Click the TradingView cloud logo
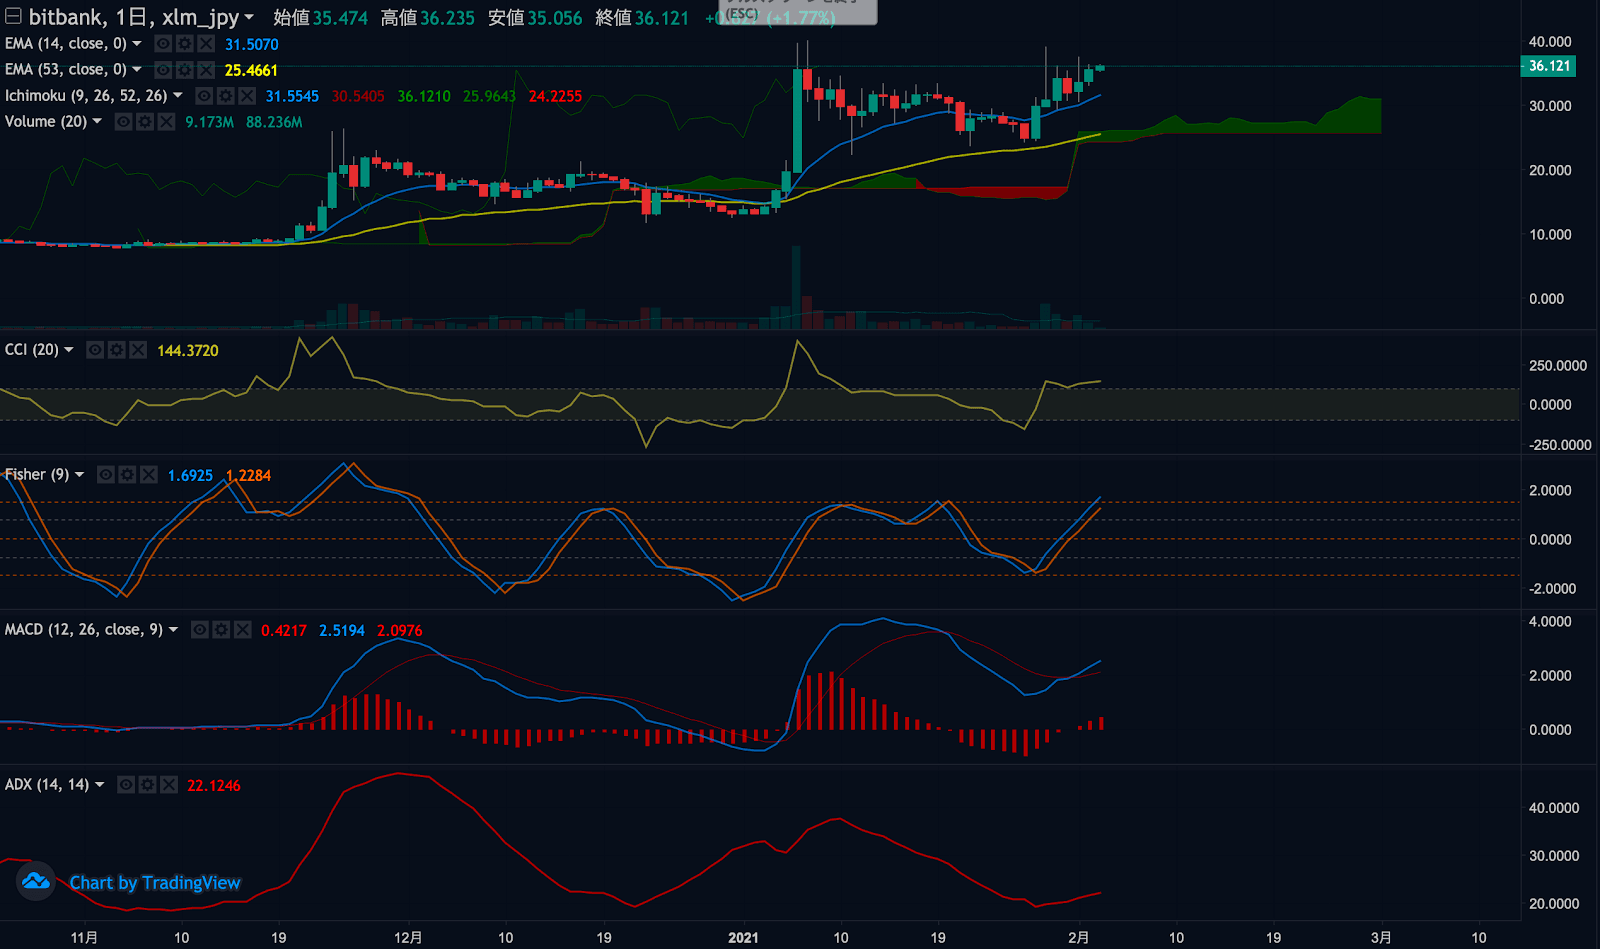The height and width of the screenshot is (949, 1600). coord(36,881)
